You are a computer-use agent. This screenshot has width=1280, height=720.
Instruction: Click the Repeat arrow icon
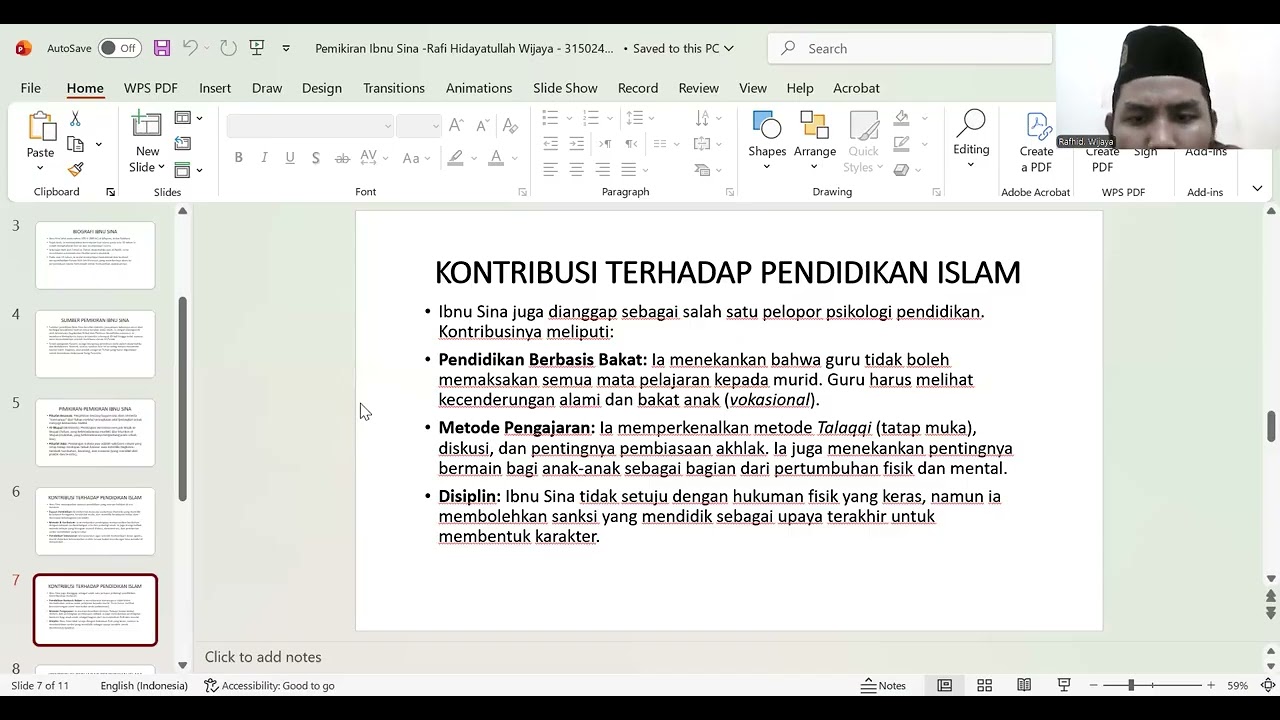coord(228,48)
